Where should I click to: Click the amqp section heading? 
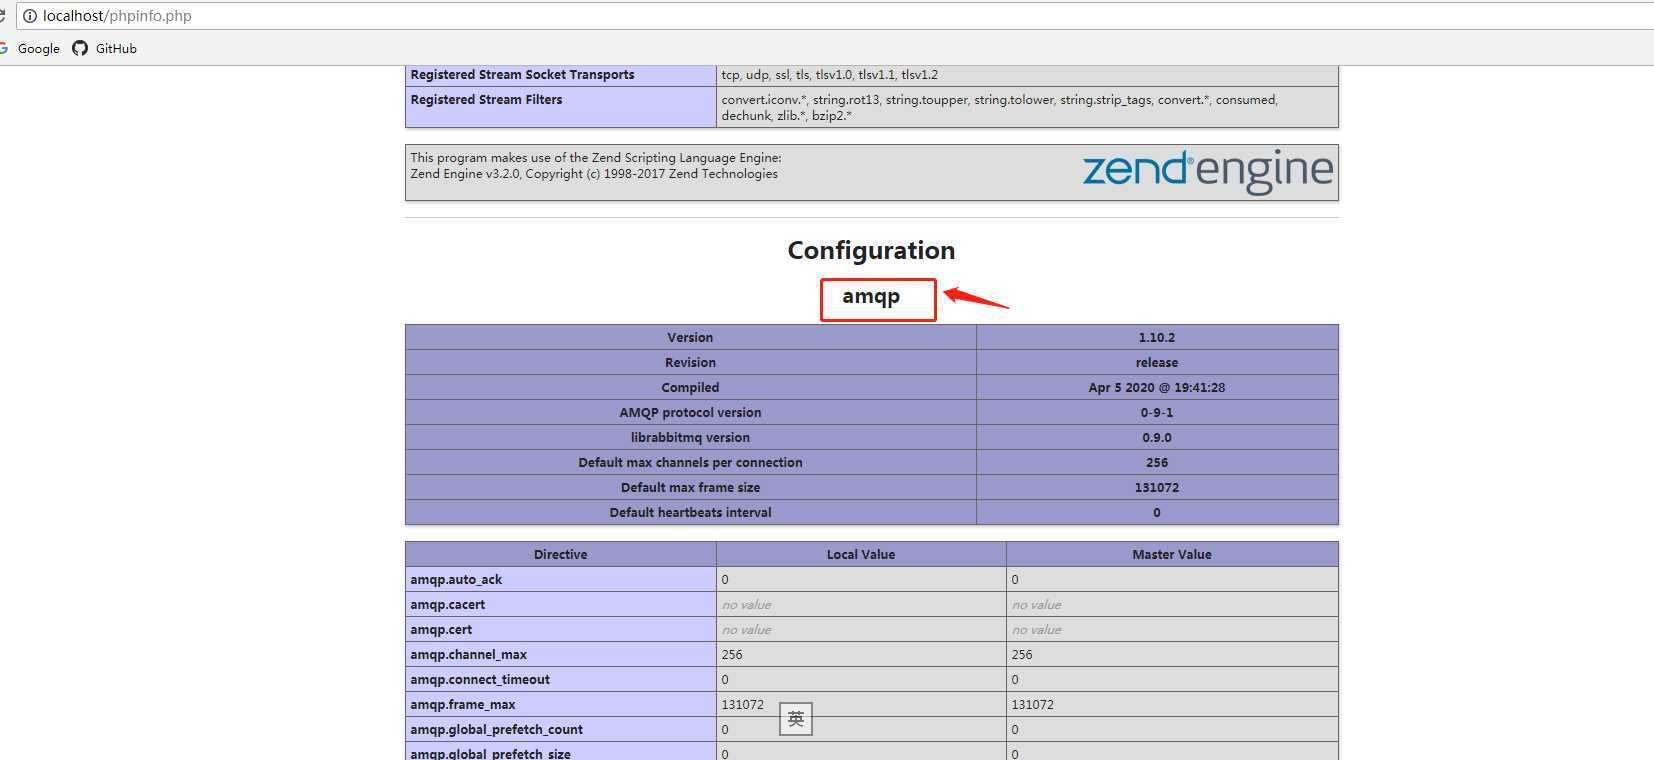pos(871,296)
